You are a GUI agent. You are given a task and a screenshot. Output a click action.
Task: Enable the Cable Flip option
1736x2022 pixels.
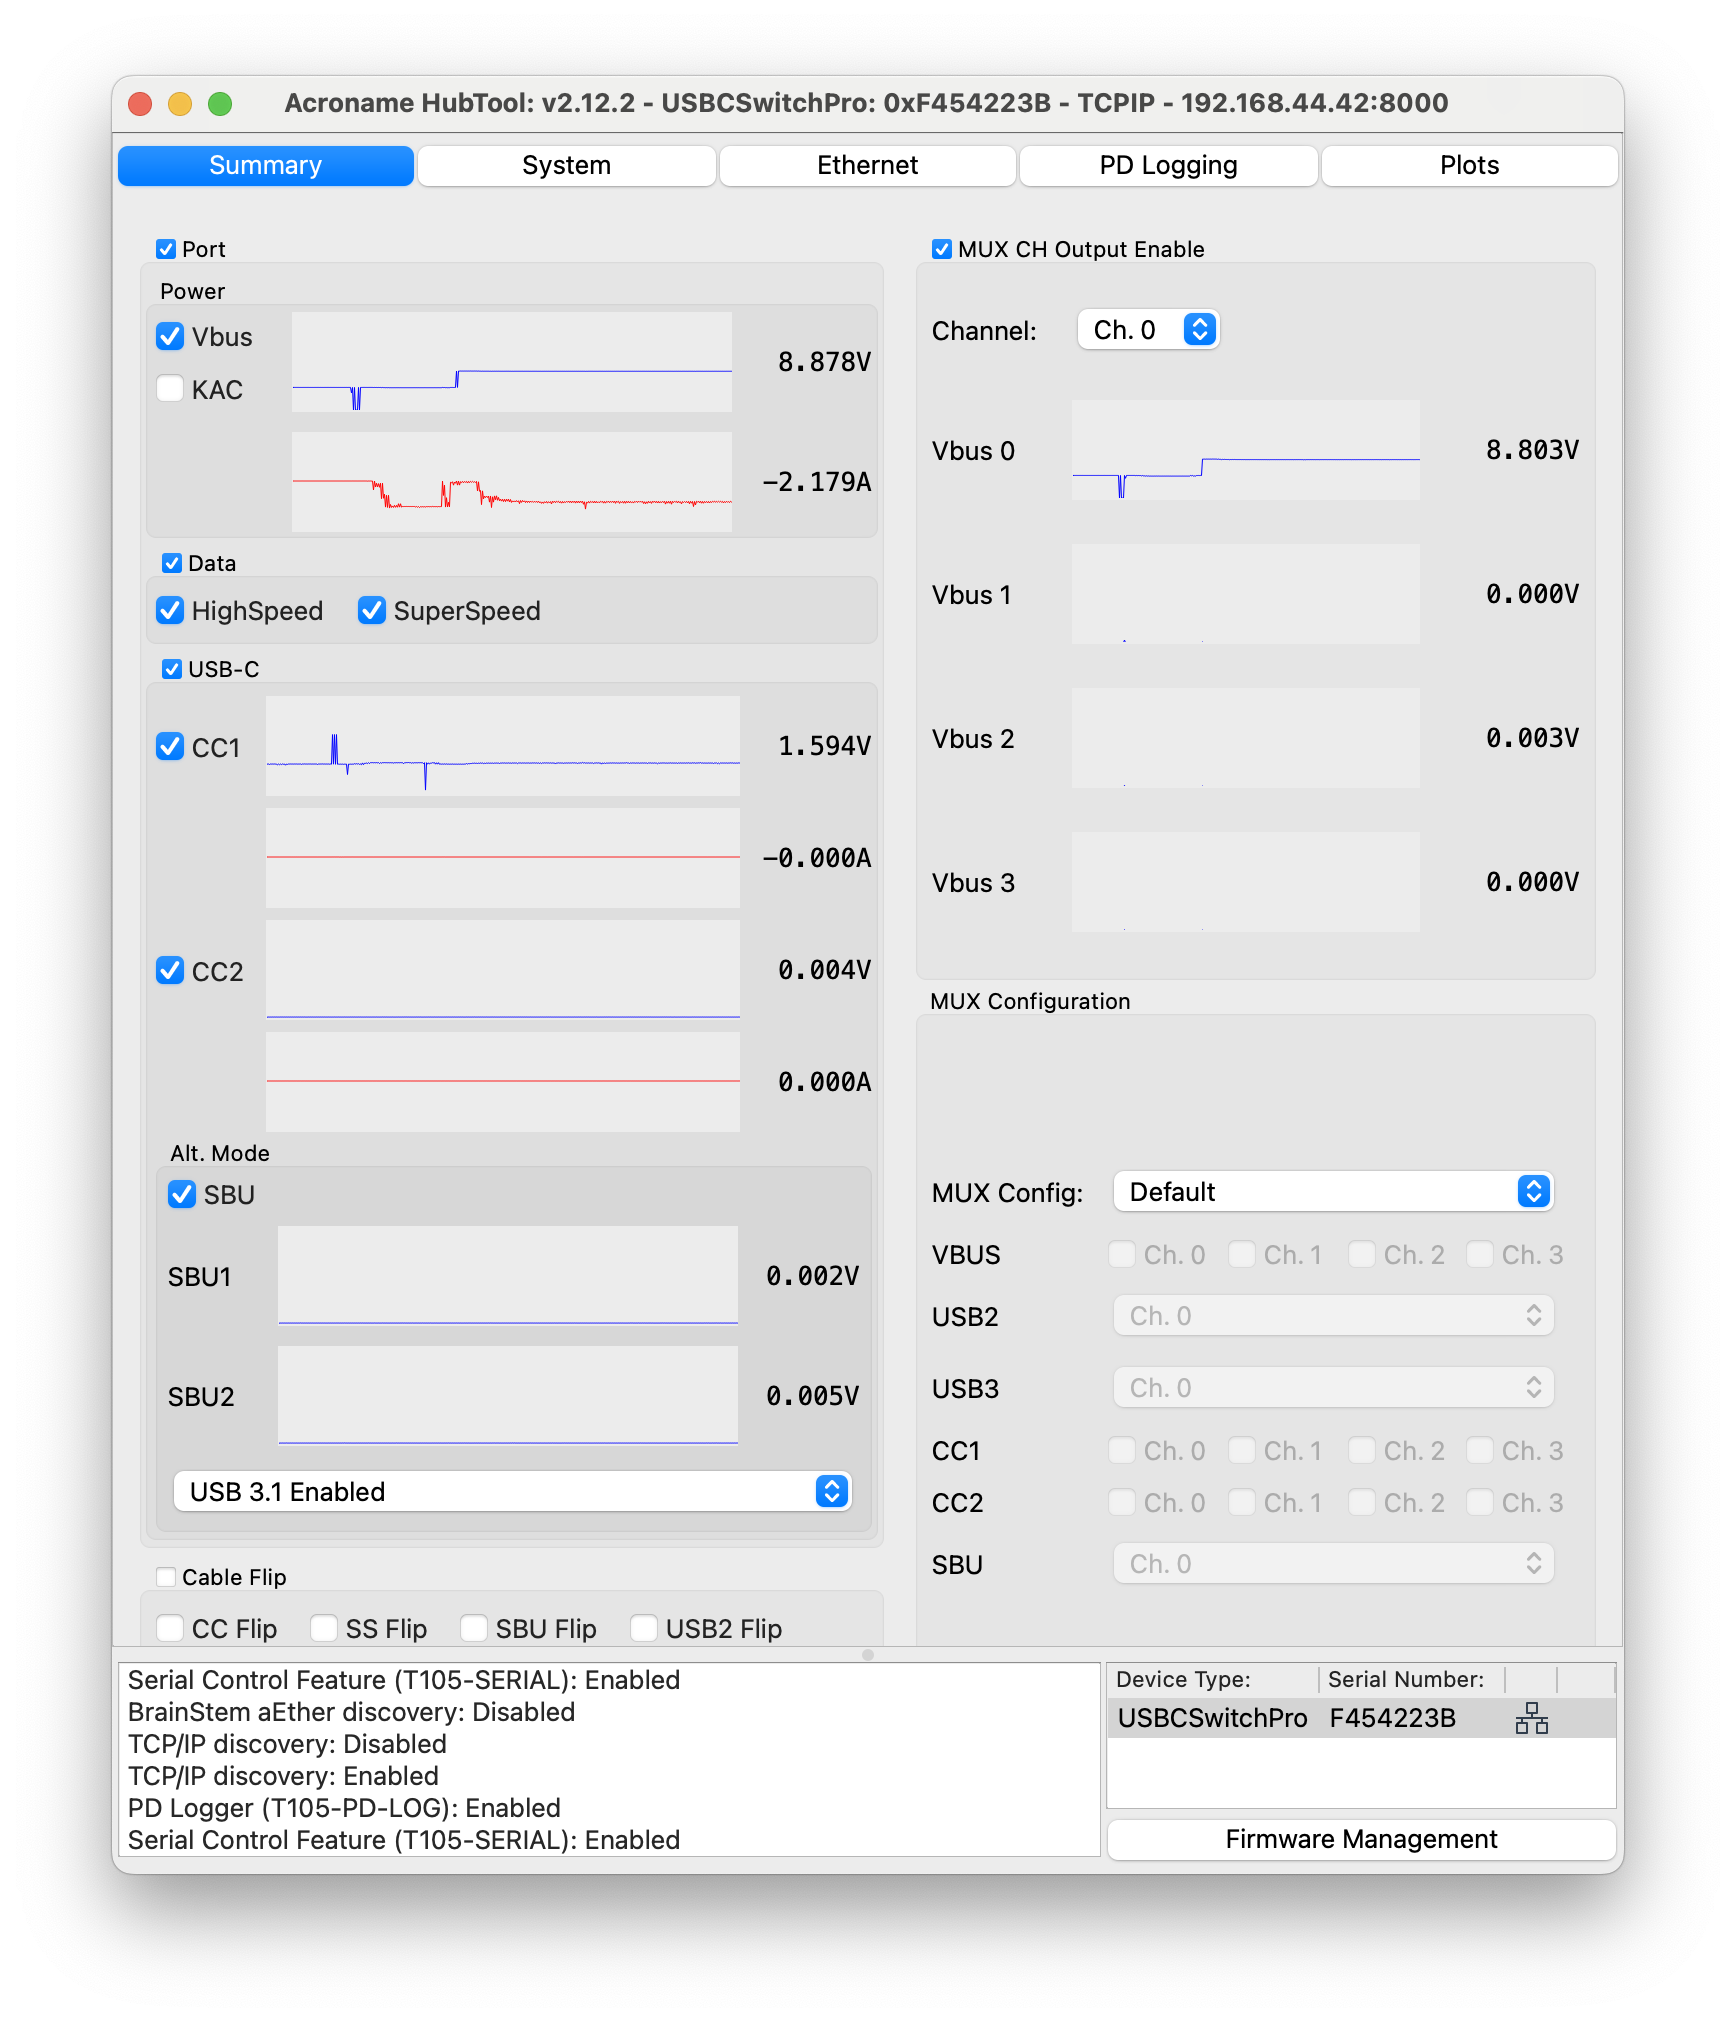[x=166, y=1577]
